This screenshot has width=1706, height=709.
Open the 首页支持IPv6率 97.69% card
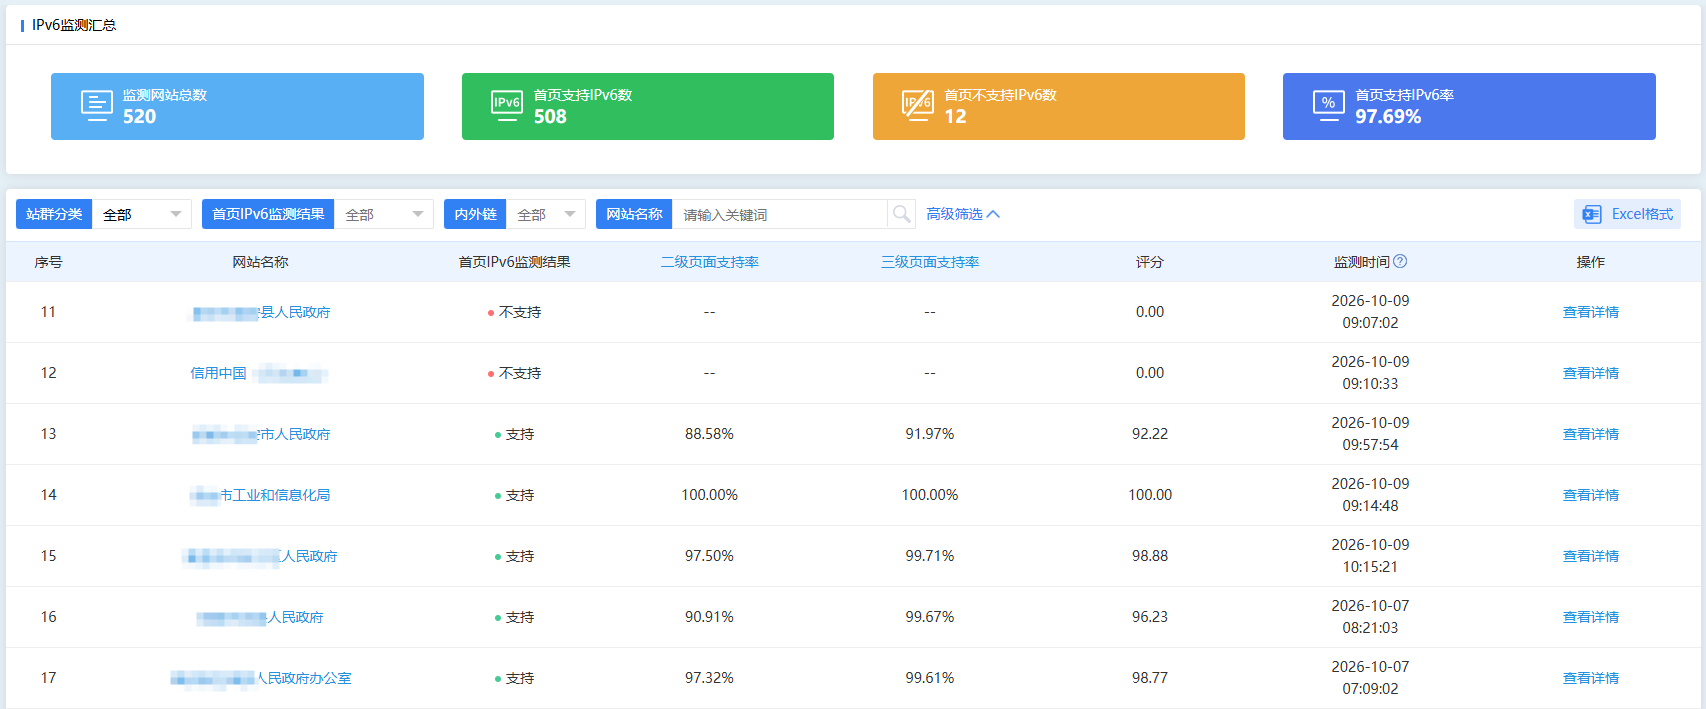coord(1469,106)
